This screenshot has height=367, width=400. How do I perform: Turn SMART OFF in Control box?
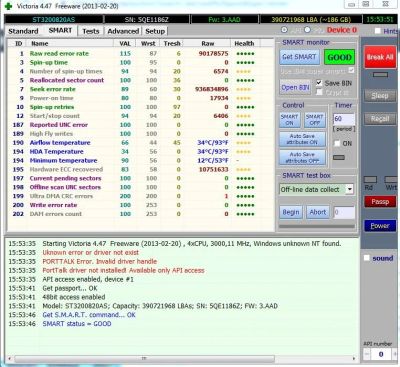[315, 120]
